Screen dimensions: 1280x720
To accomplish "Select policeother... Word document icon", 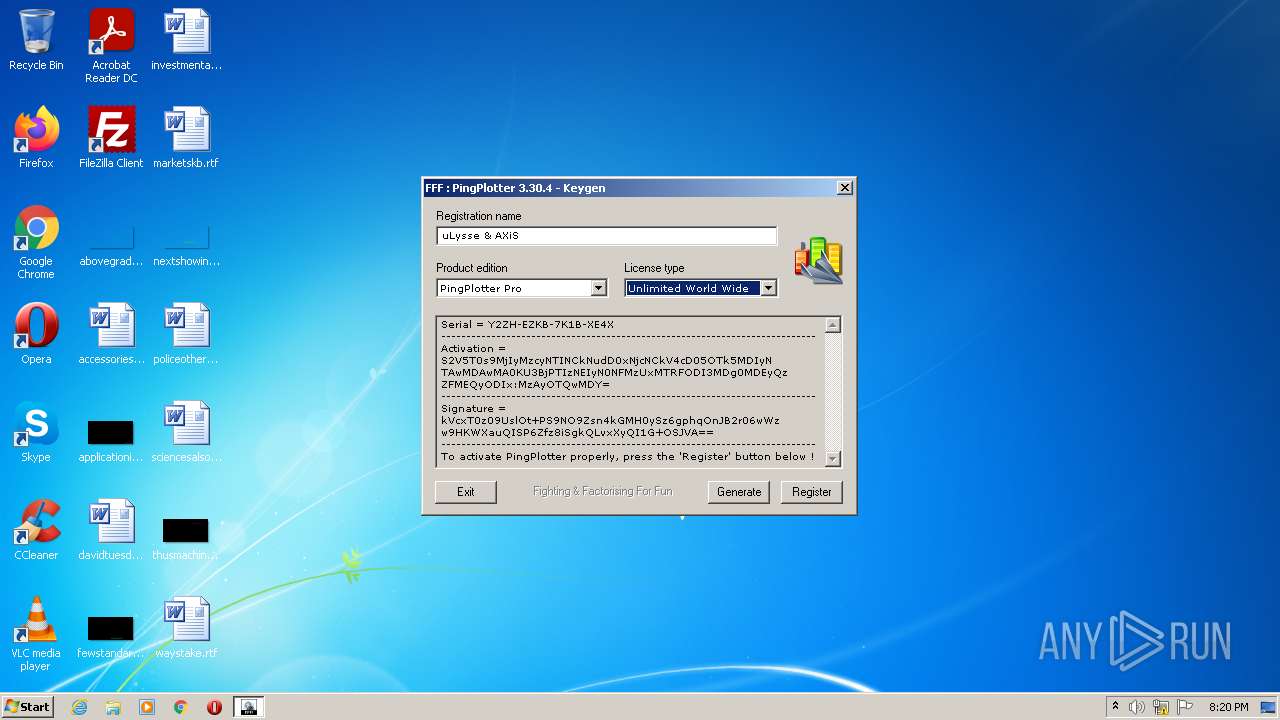I will click(186, 334).
